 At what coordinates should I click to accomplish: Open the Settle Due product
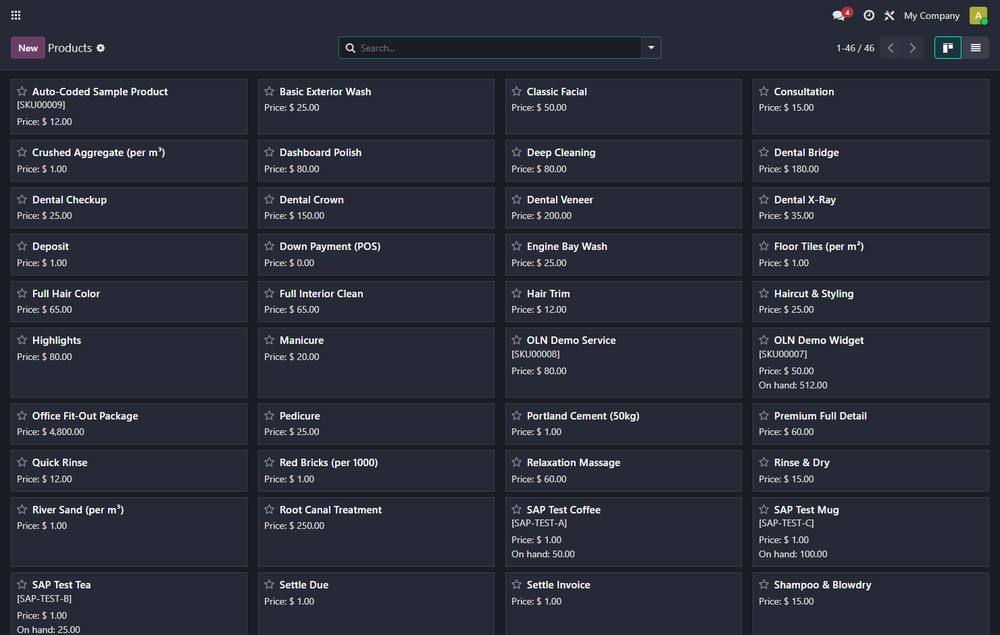point(376,604)
